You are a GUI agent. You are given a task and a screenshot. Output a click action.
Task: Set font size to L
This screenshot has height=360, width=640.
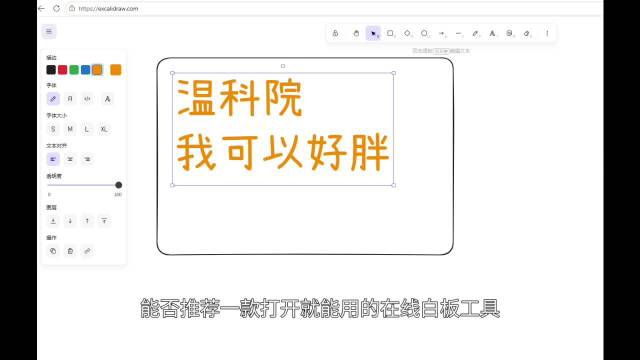coord(87,129)
